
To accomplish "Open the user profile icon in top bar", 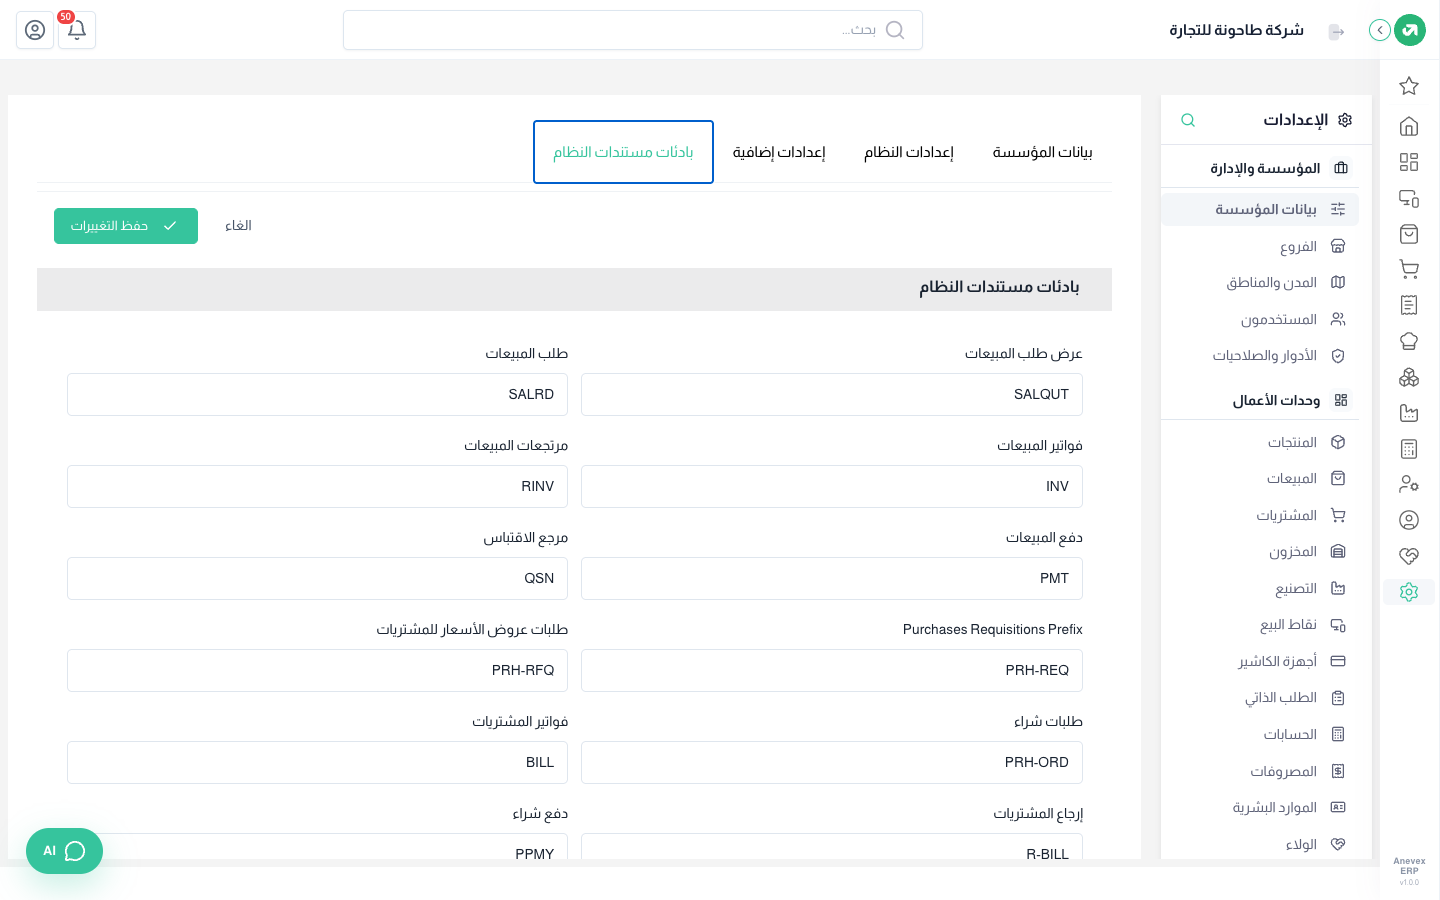I will [35, 30].
